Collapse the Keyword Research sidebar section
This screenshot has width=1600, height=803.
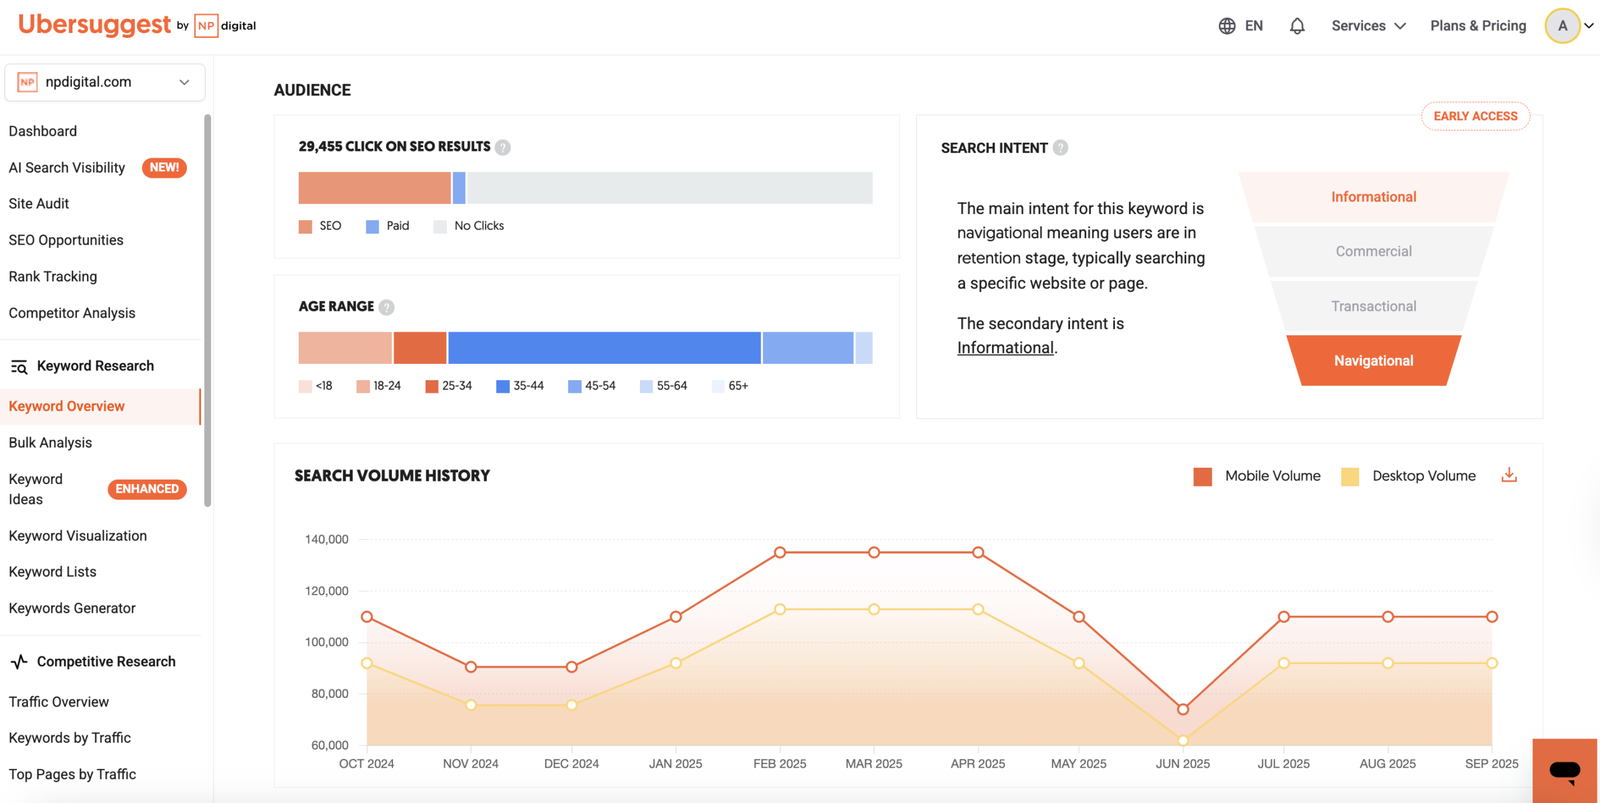[95, 366]
